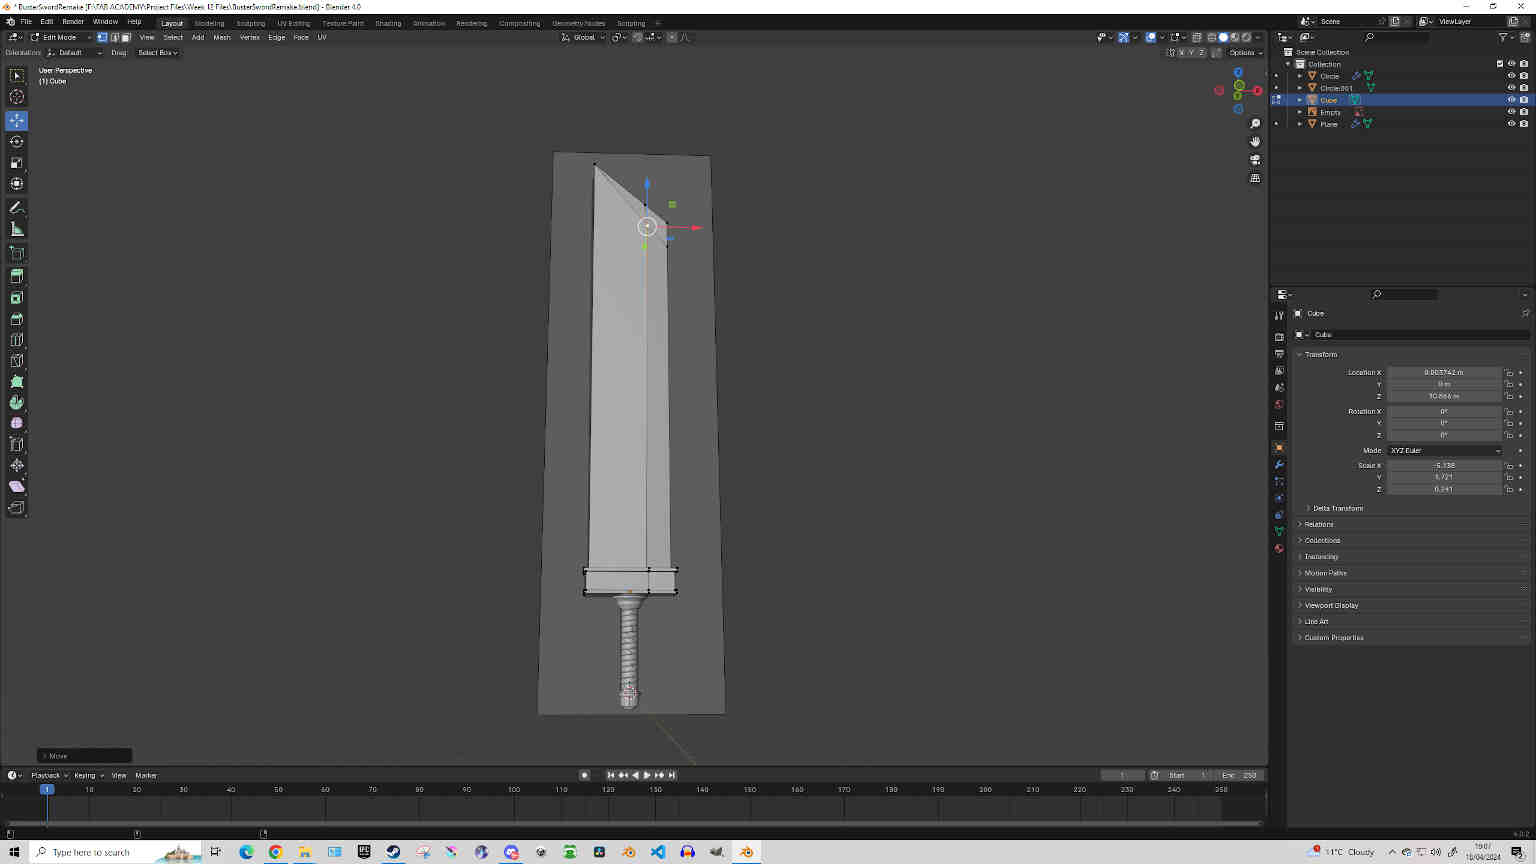Play animation forward in timeline
This screenshot has width=1536, height=864.
click(647, 775)
